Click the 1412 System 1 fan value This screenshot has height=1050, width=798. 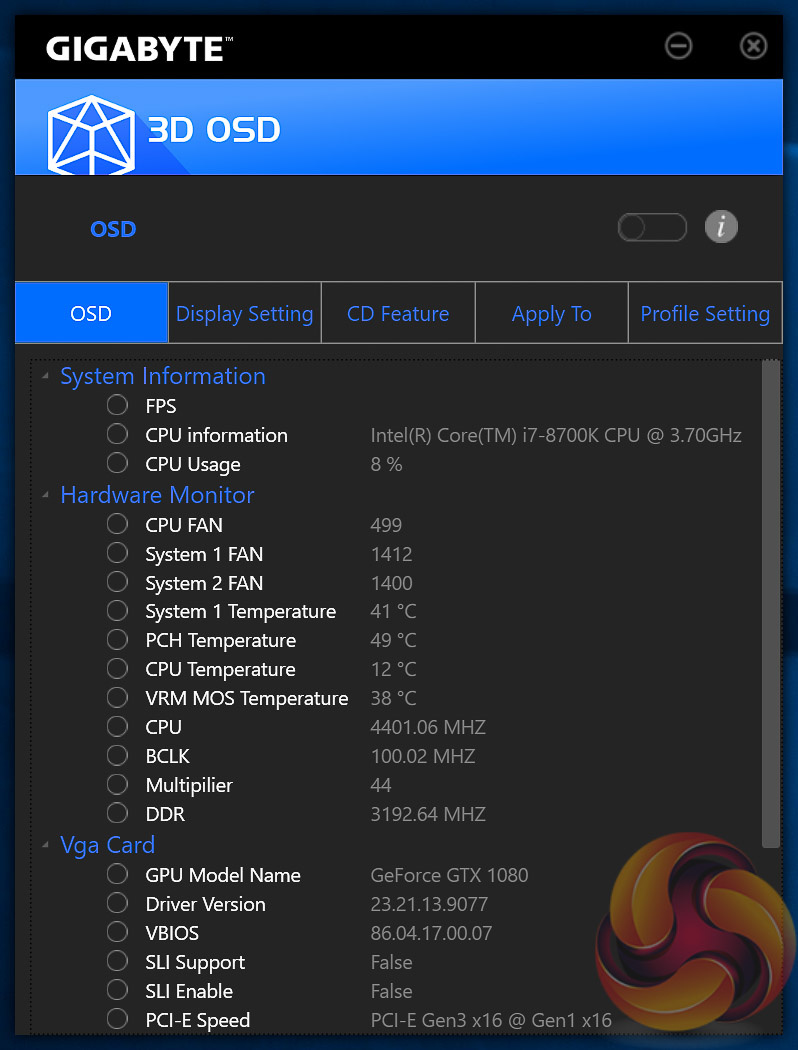pos(392,554)
